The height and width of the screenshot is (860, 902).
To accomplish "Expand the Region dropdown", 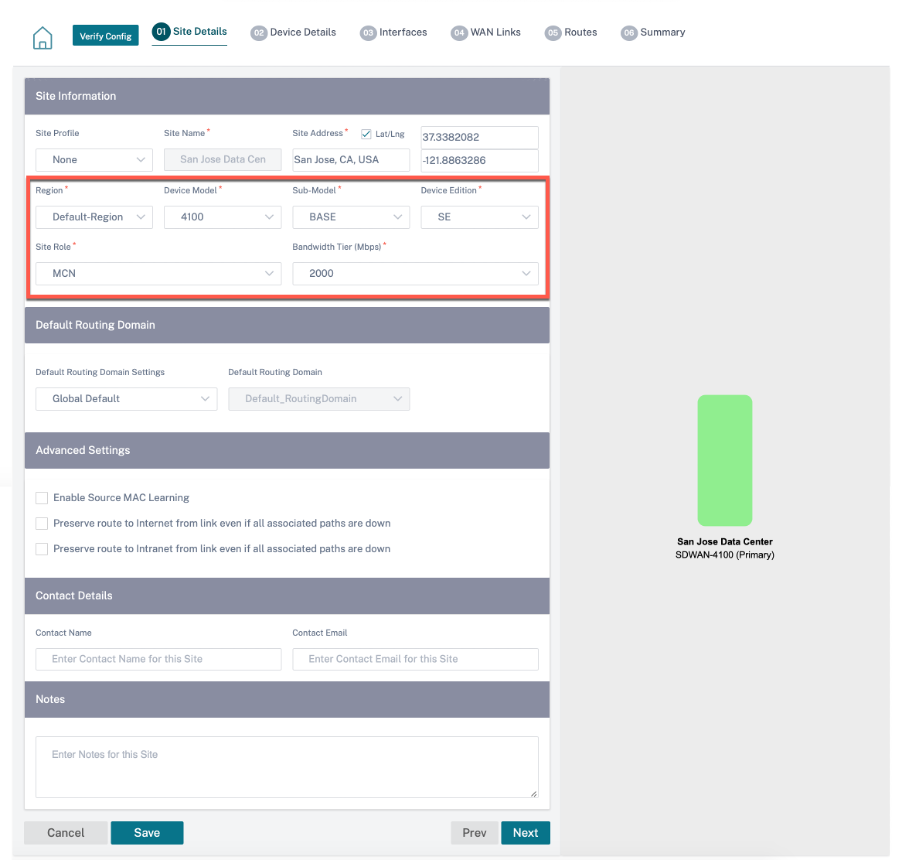I will (x=94, y=217).
